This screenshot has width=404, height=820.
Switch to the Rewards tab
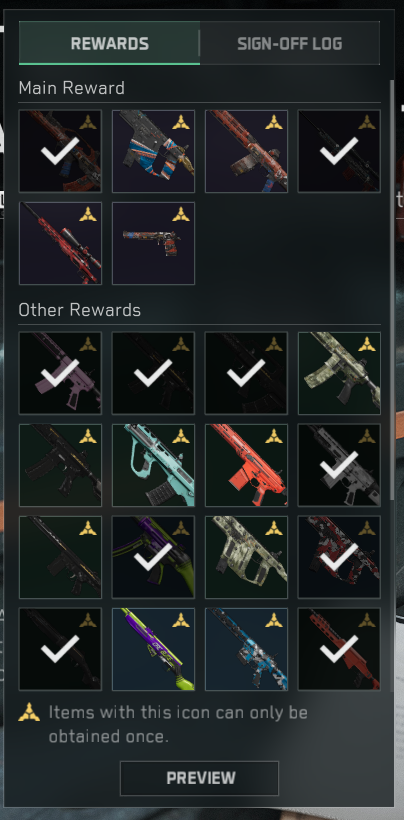109,43
